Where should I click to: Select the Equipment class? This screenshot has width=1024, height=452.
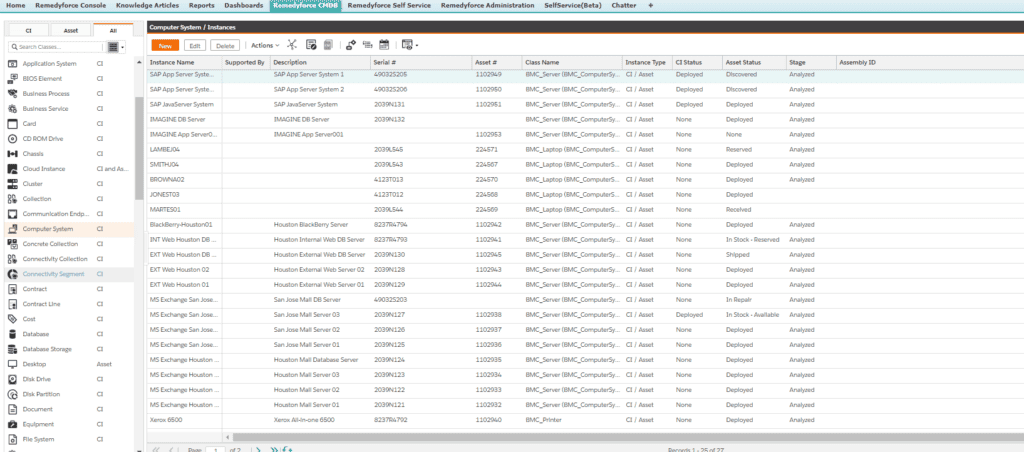[69, 424]
